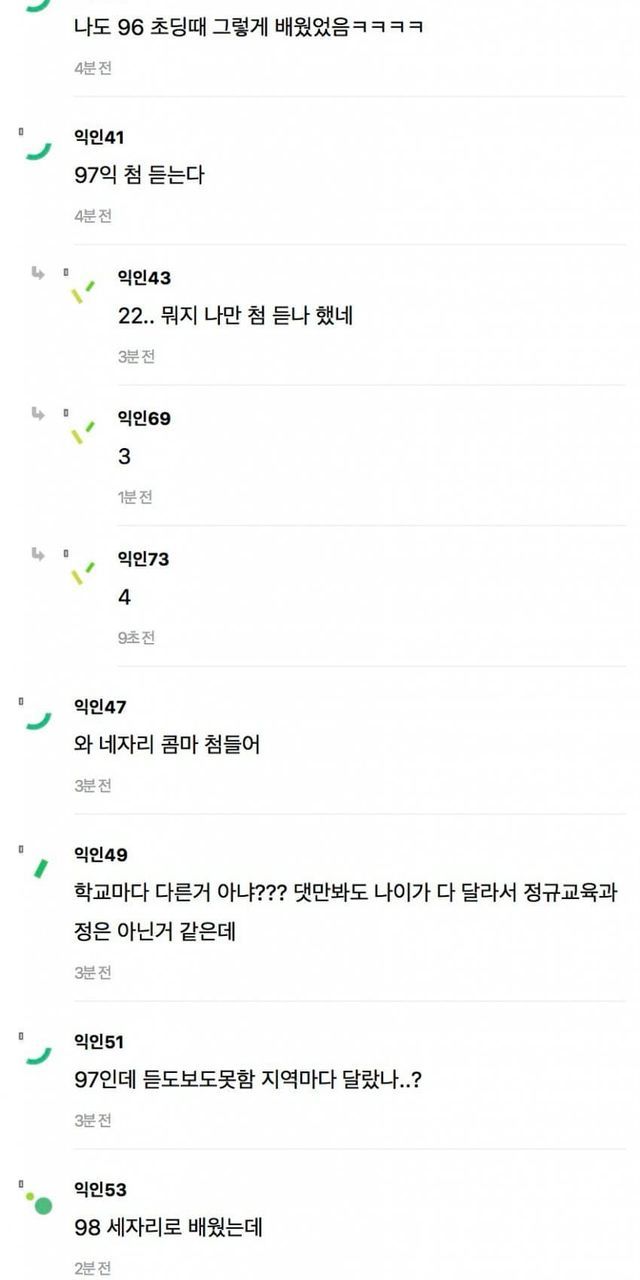Click the profile avatar of 익인69
This screenshot has width=640, height=1280.
tap(82, 433)
